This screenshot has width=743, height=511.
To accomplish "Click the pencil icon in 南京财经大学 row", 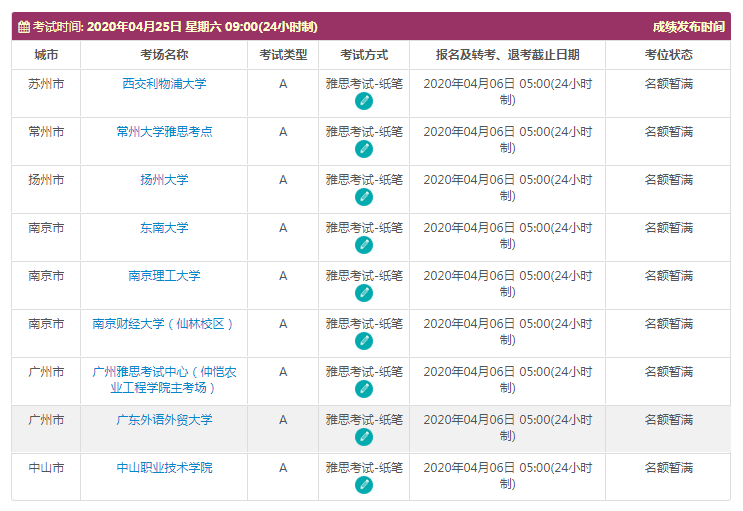I will click(364, 341).
